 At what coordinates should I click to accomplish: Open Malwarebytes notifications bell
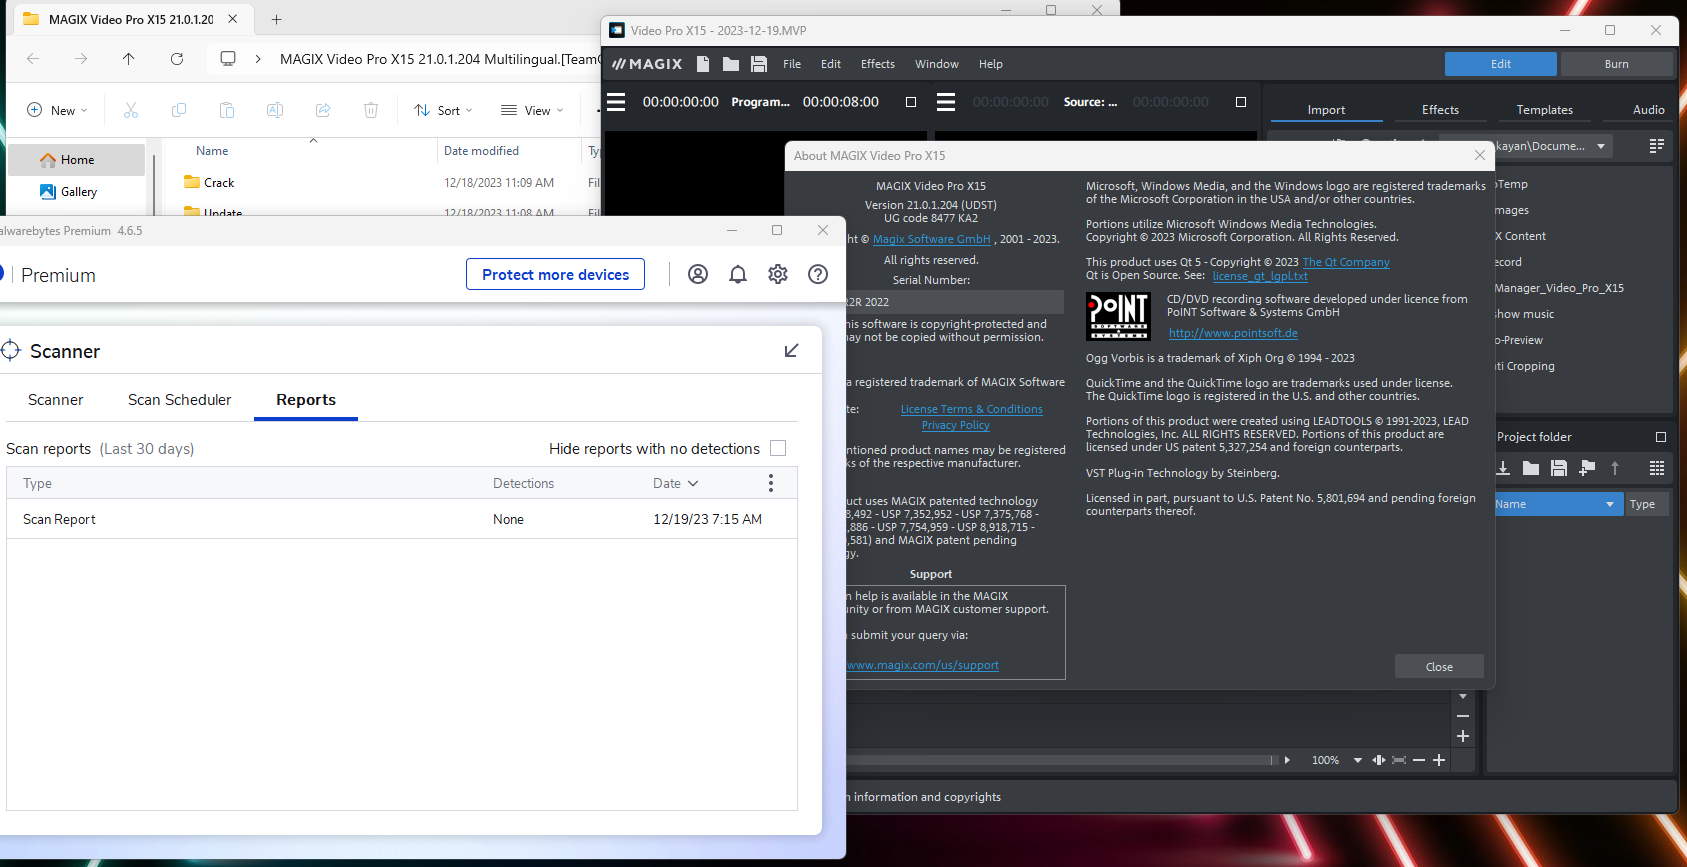(x=738, y=274)
